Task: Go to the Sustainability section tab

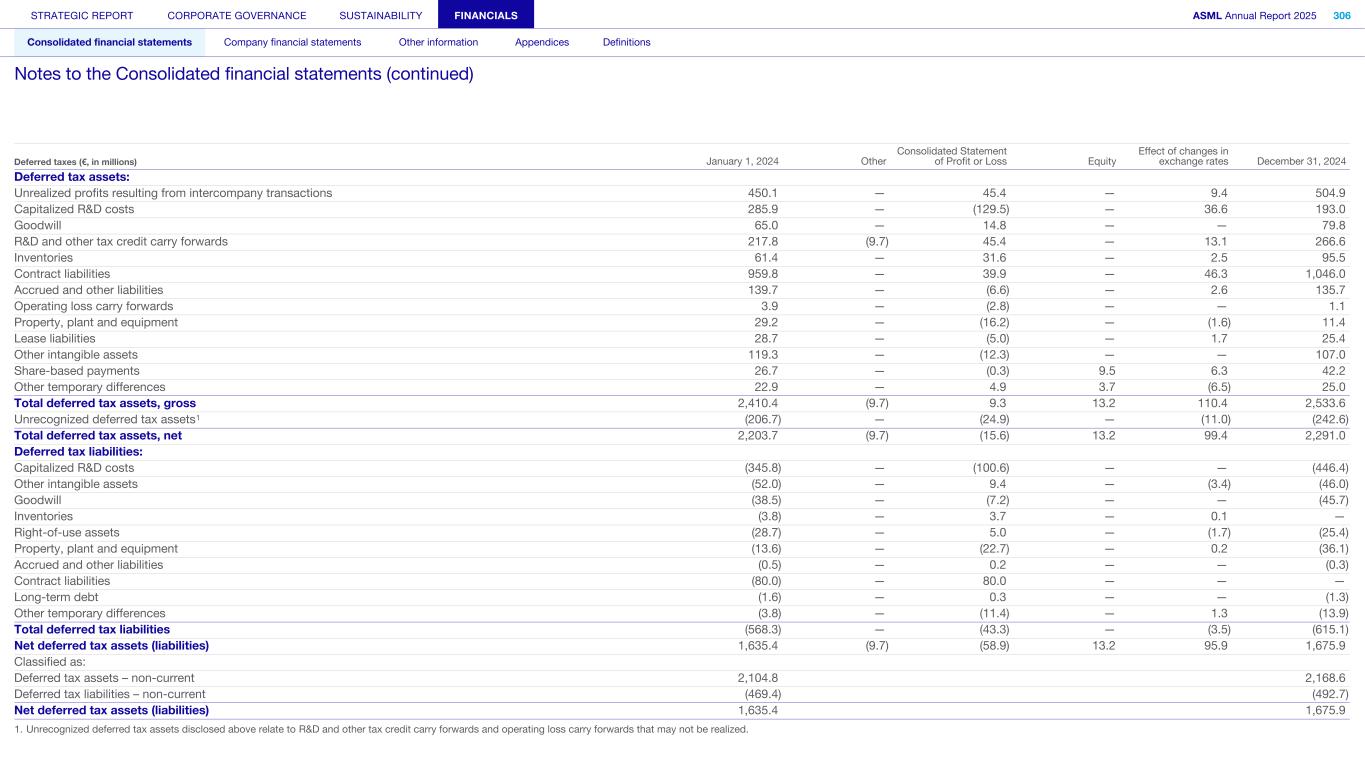Action: (380, 16)
